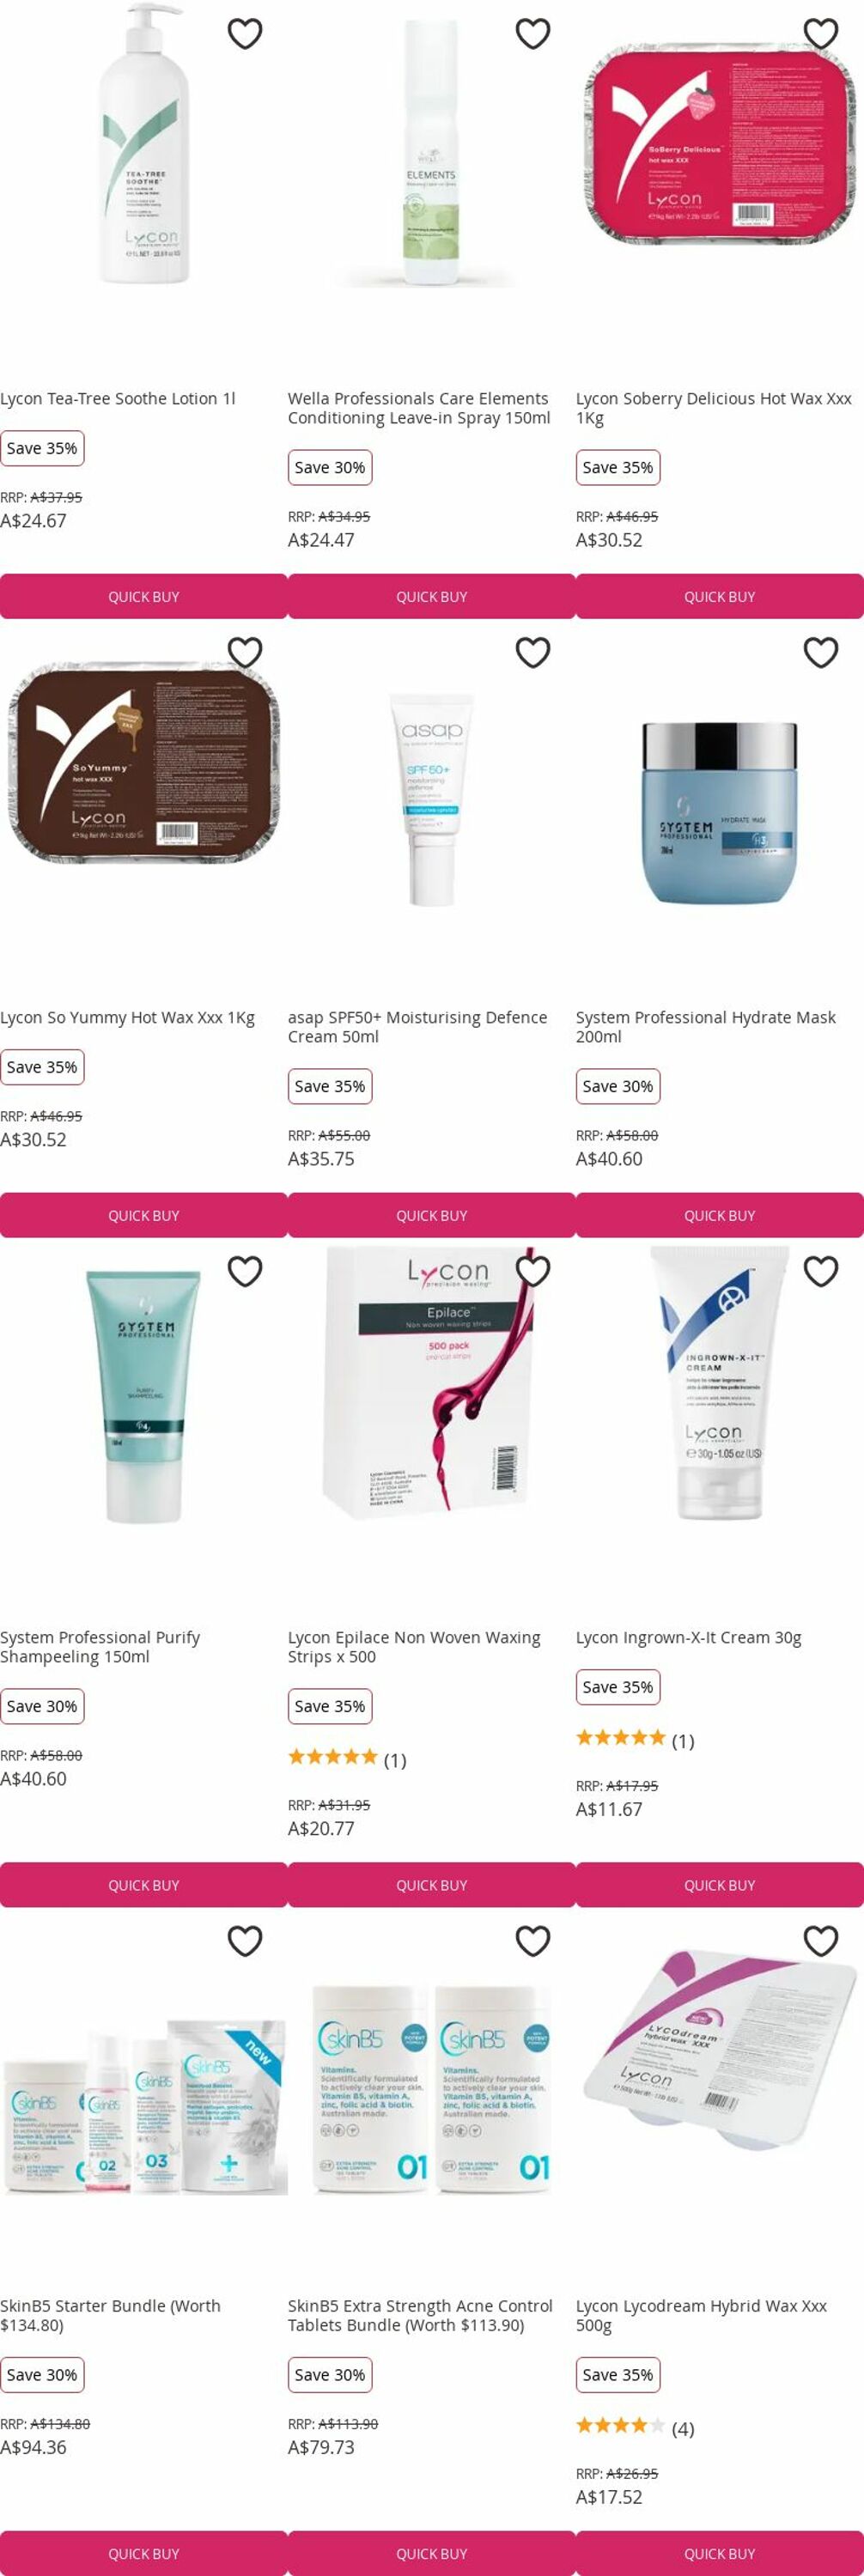Viewport: 864px width, 2576px height.
Task: Quick buy Lycon Ingrown-X-It Cream 30g
Action: tap(720, 1884)
